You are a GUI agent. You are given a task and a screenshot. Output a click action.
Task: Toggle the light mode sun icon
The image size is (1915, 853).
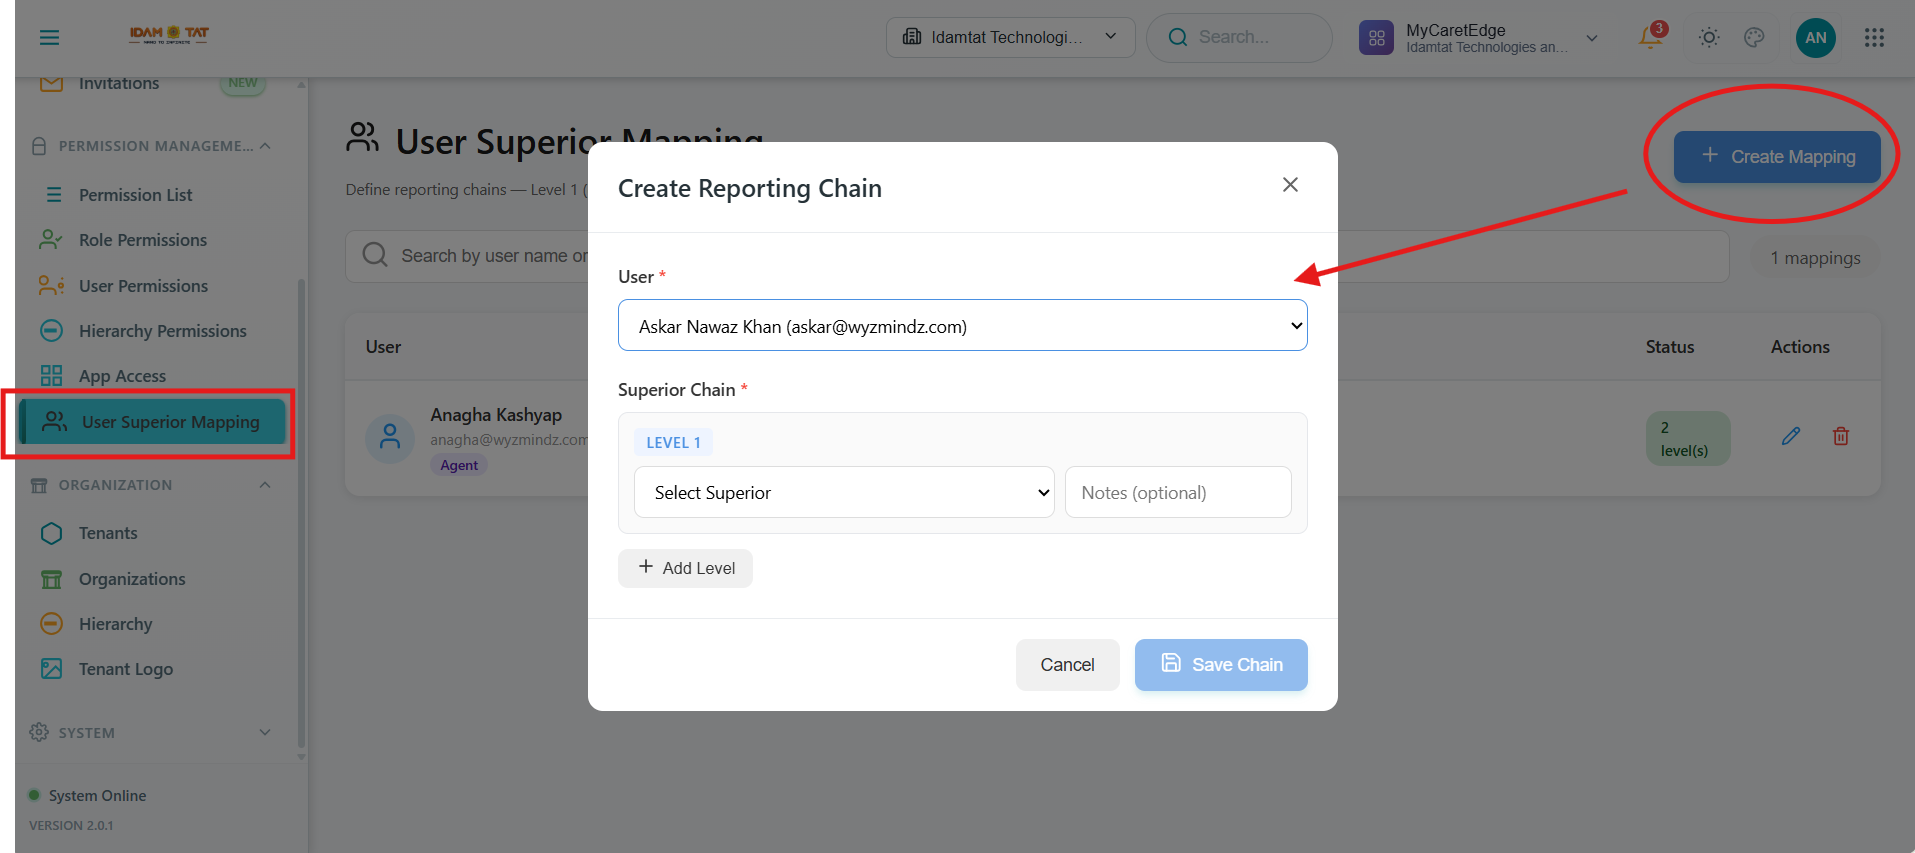(1709, 38)
